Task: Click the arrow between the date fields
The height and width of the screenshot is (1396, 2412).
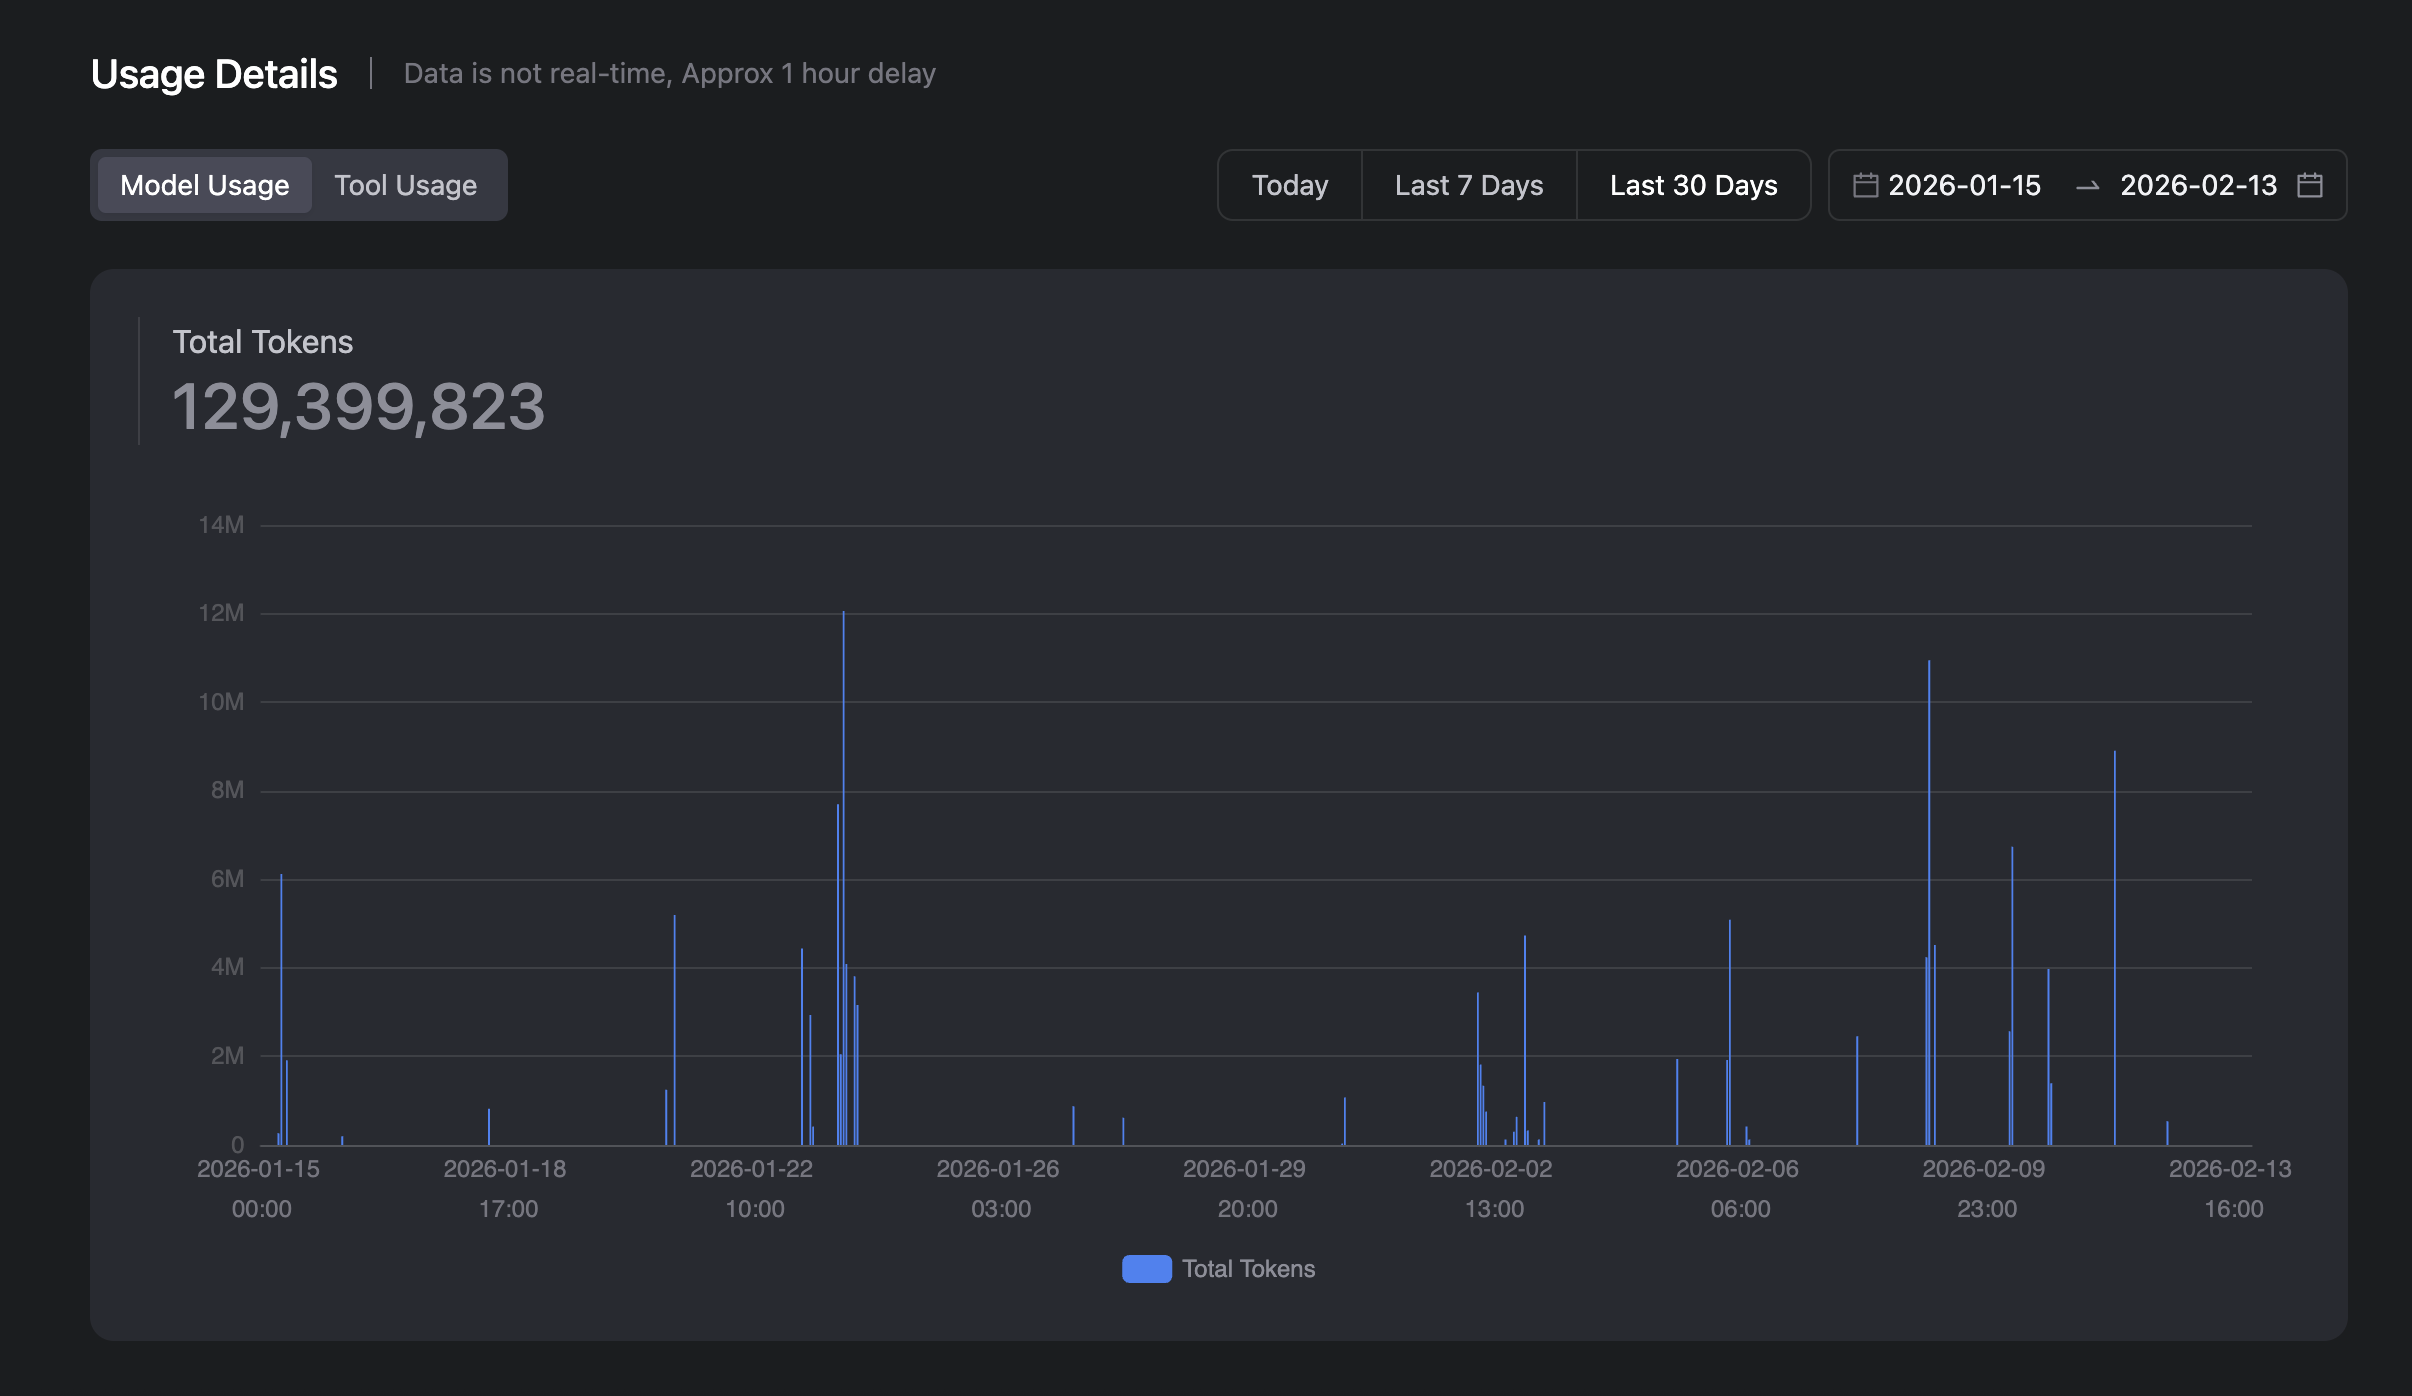Action: [x=2087, y=186]
